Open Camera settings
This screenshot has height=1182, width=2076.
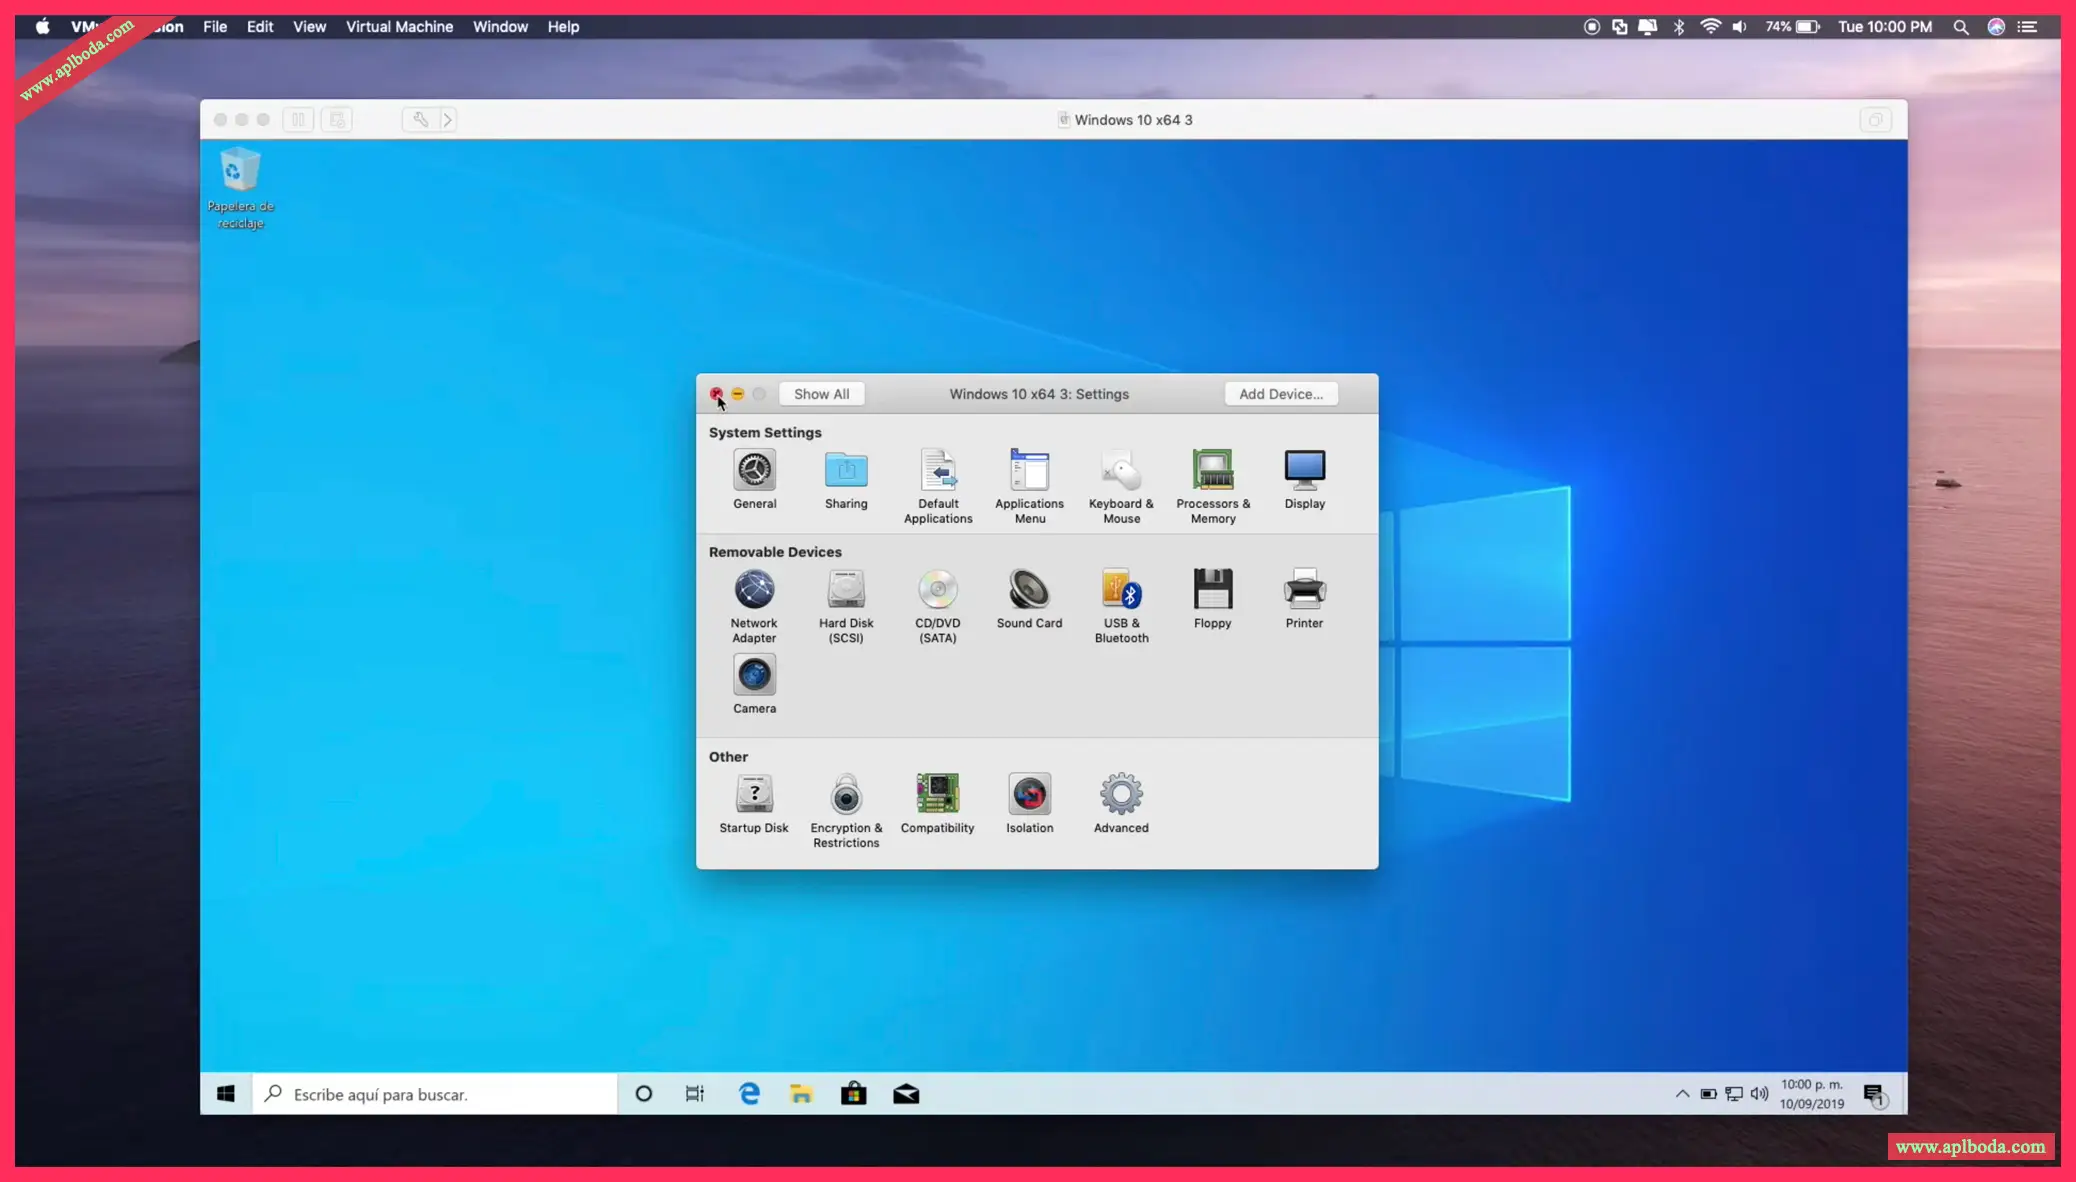pos(754,684)
